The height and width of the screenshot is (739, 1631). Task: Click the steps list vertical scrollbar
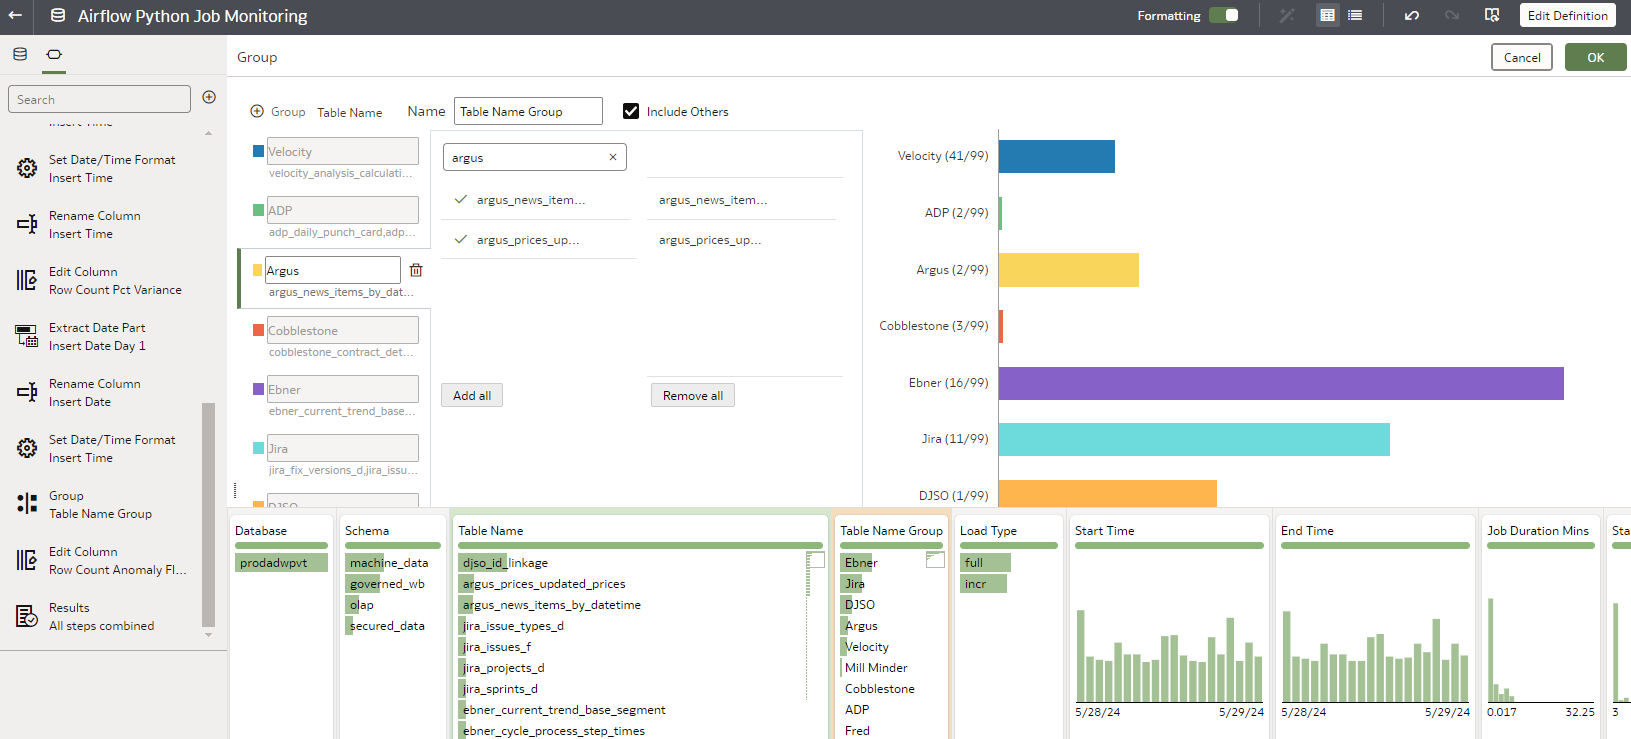[x=208, y=514]
